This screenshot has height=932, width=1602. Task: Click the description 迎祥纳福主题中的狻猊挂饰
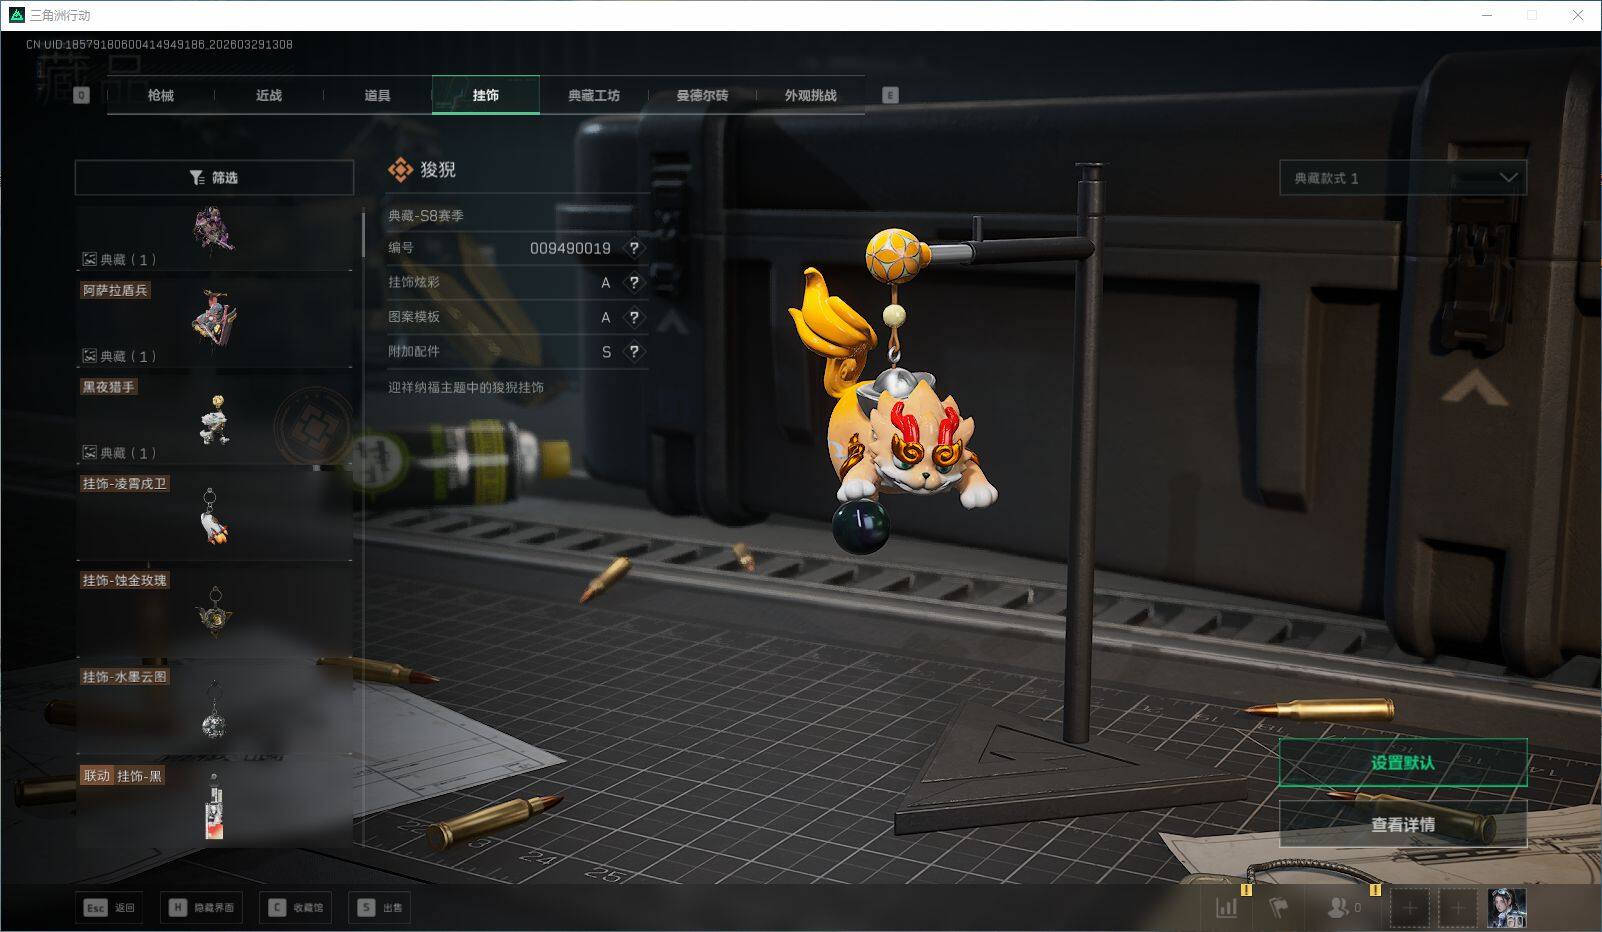pyautogui.click(x=466, y=387)
